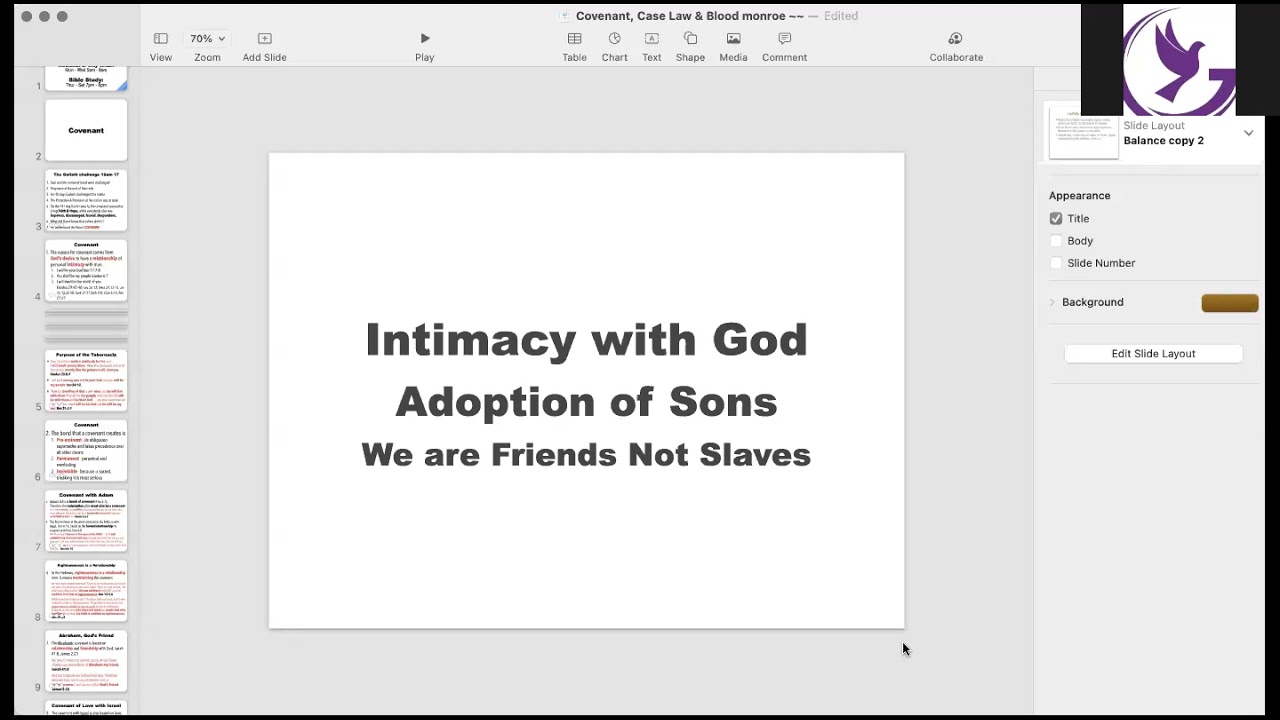Click 'We are Friends Not Slaves' text
Image resolution: width=1280 pixels, height=720 pixels.
tap(586, 455)
